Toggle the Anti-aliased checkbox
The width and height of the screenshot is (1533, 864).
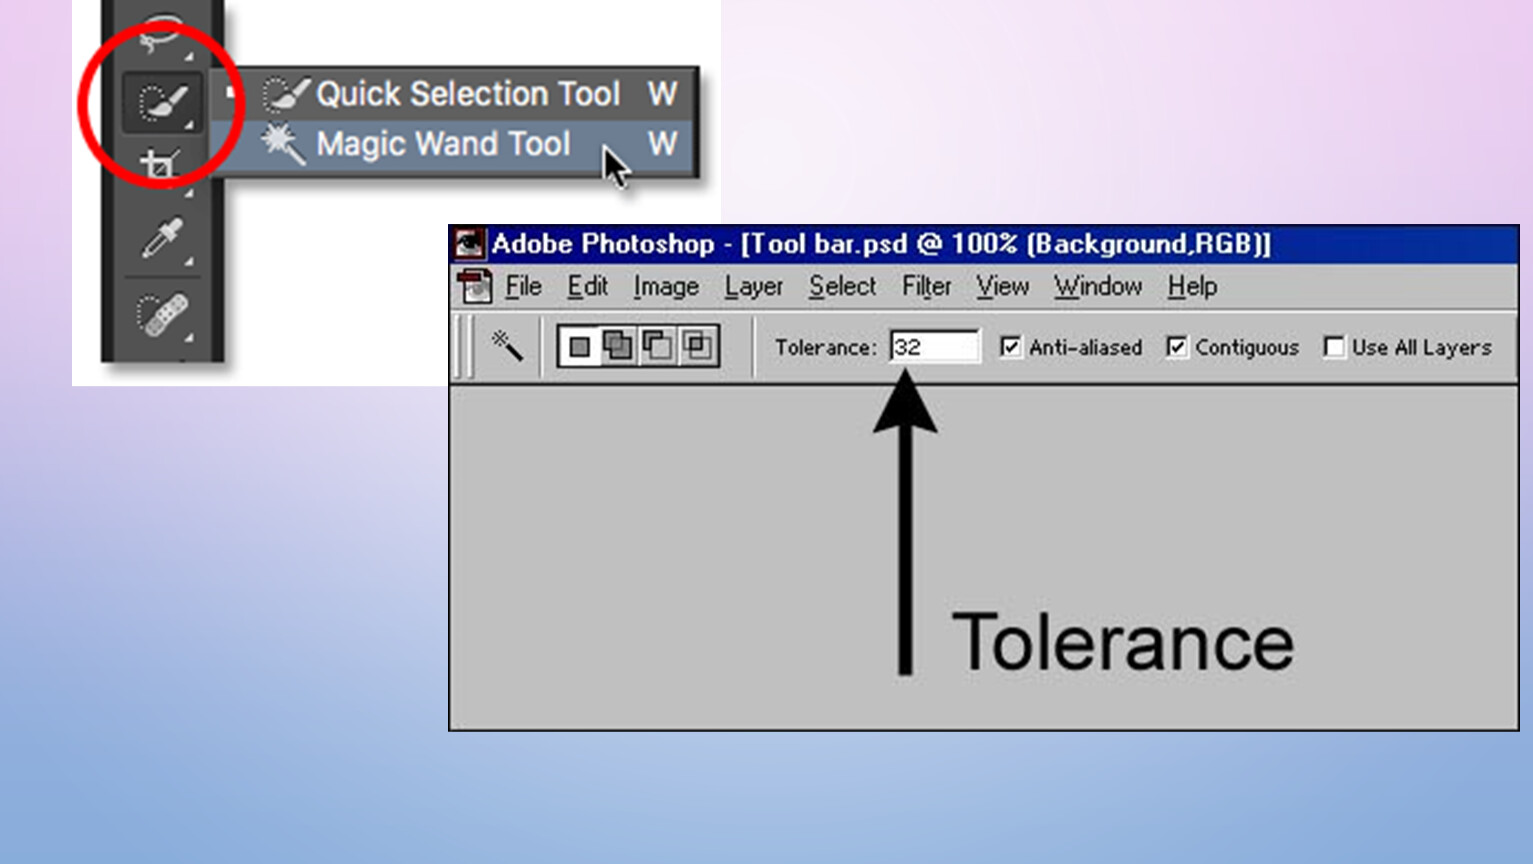[1011, 347]
